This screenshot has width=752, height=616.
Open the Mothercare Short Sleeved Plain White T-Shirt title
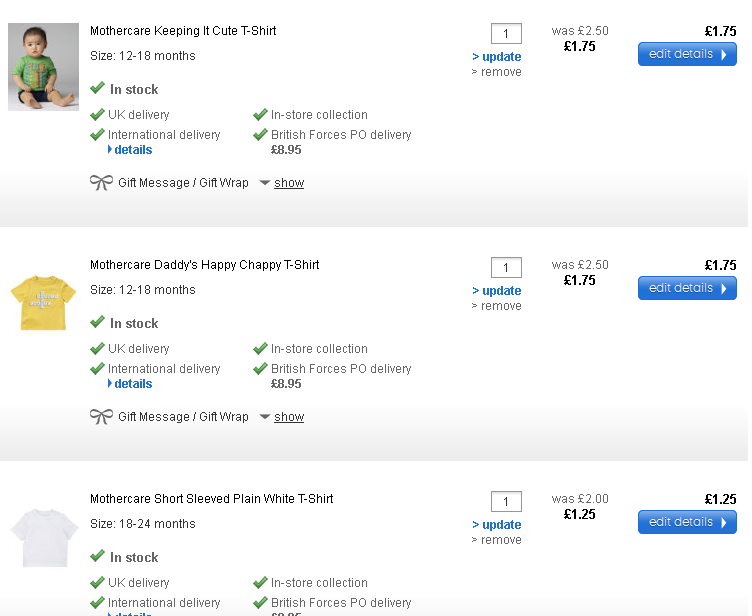(211, 499)
